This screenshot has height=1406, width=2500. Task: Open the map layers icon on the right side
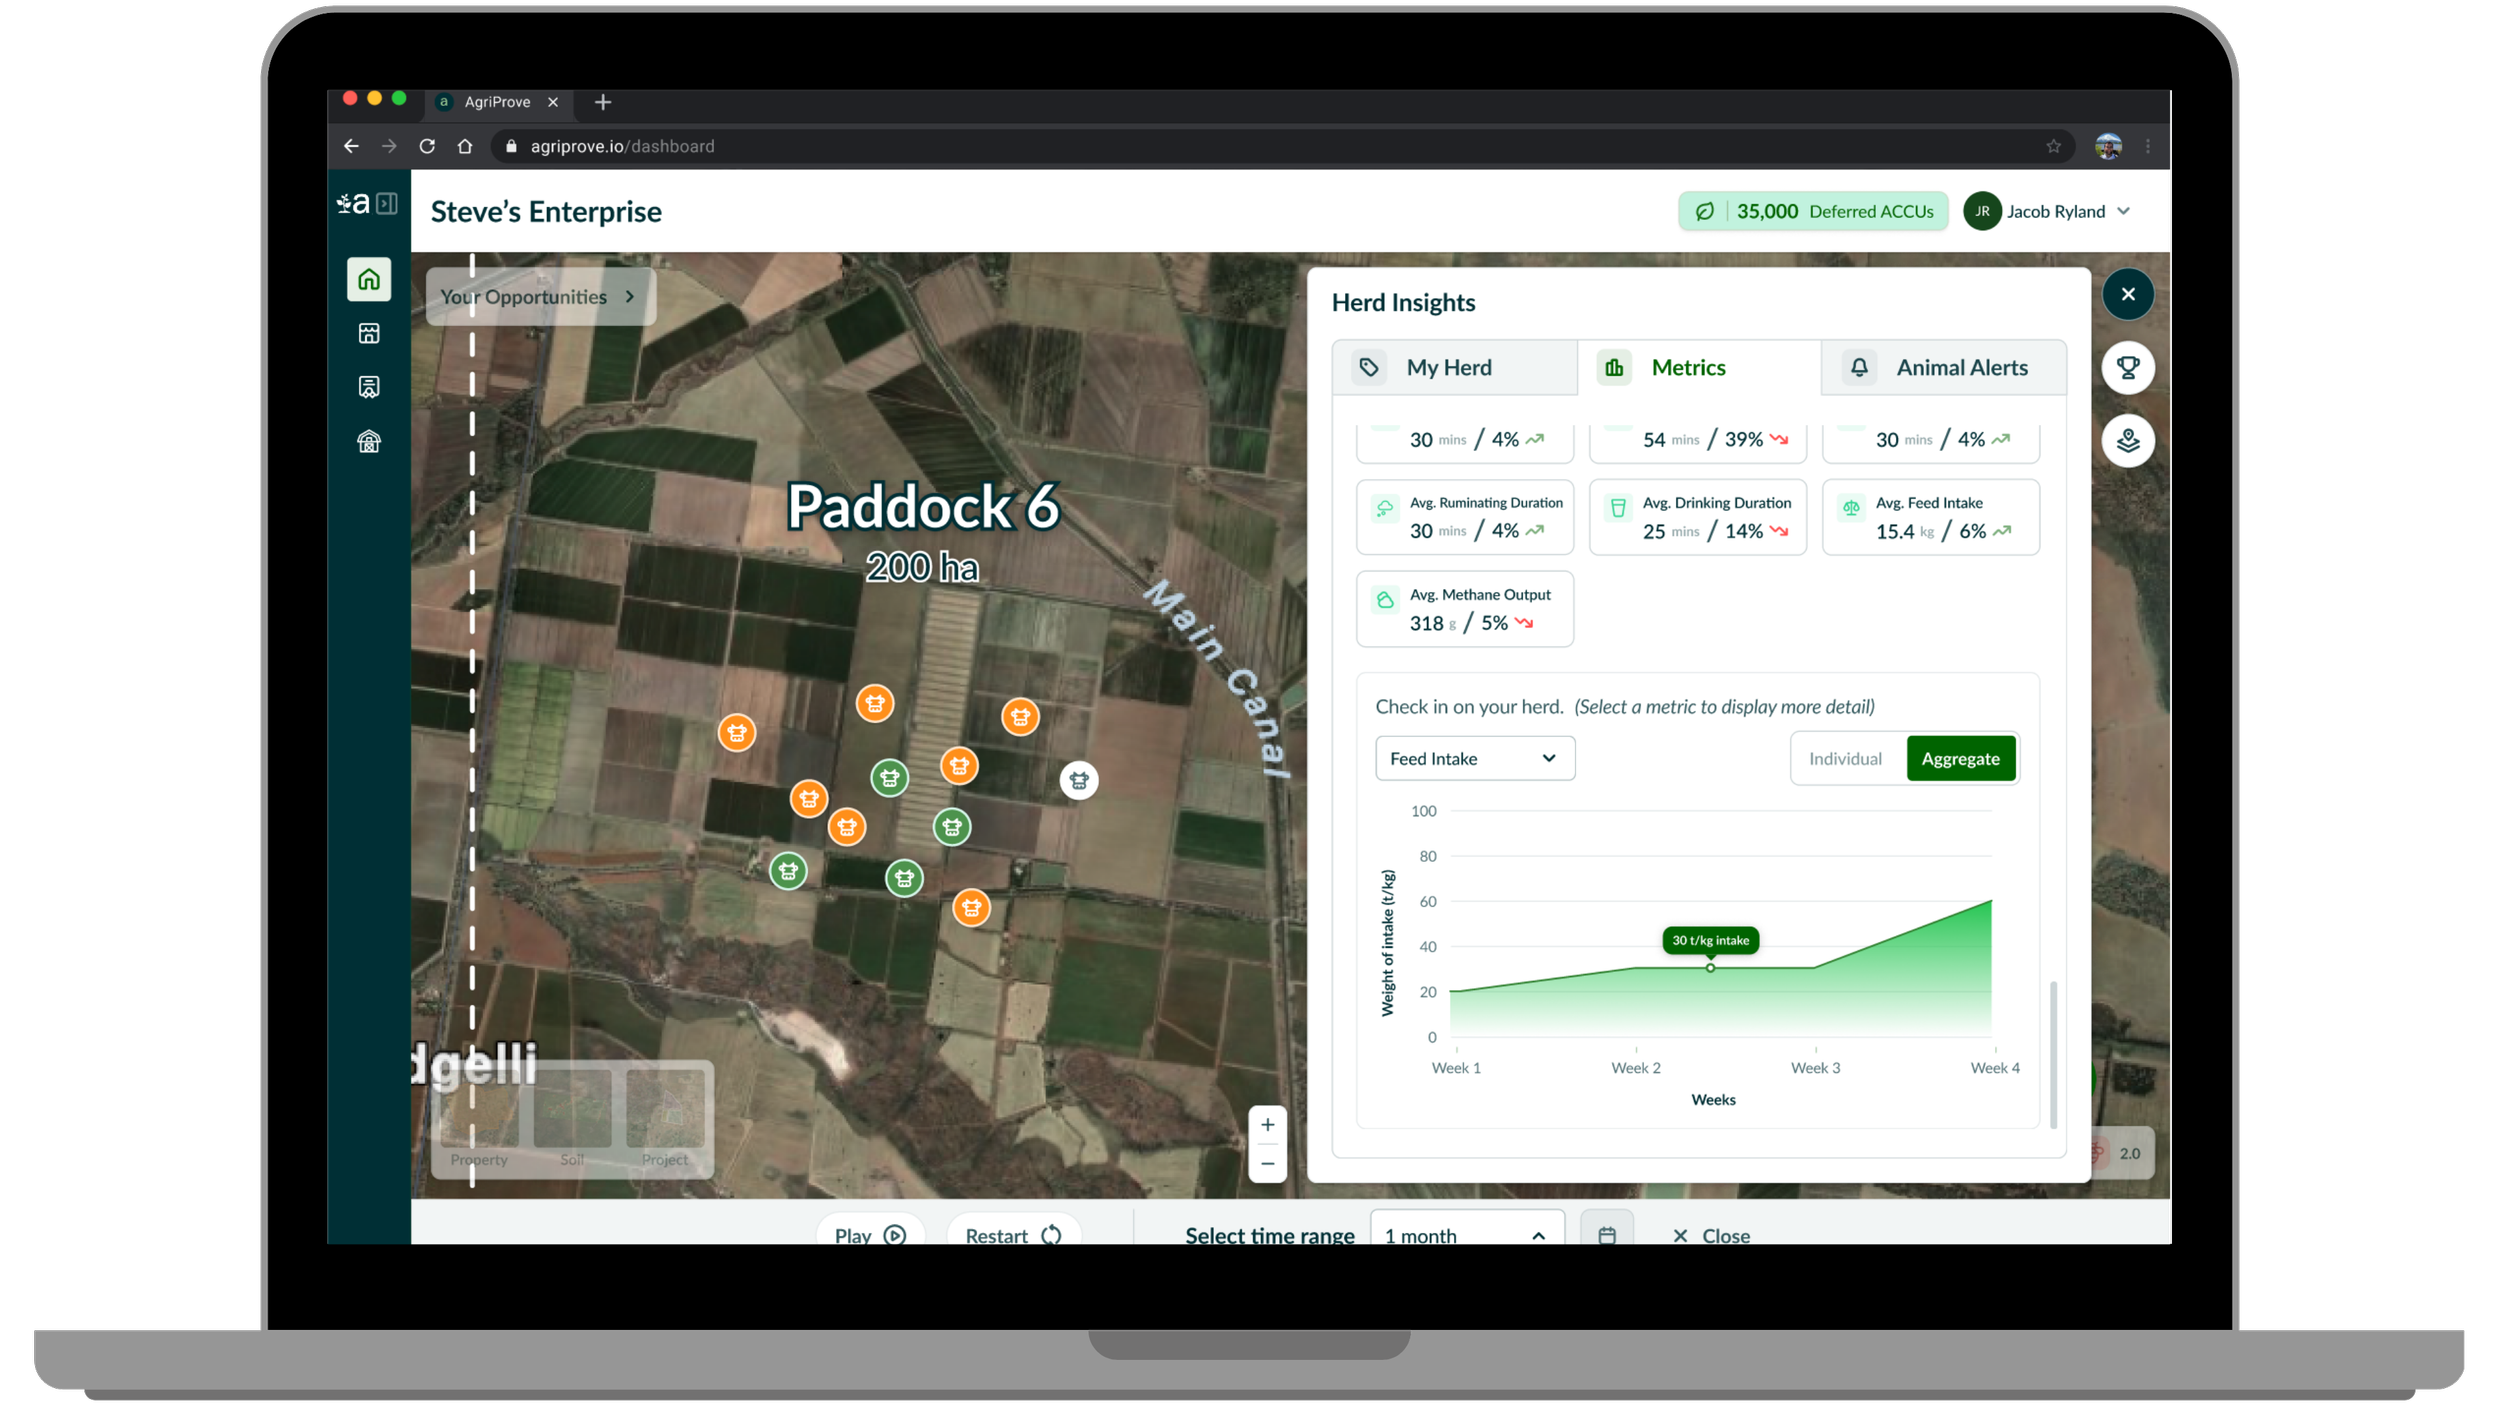2127,441
